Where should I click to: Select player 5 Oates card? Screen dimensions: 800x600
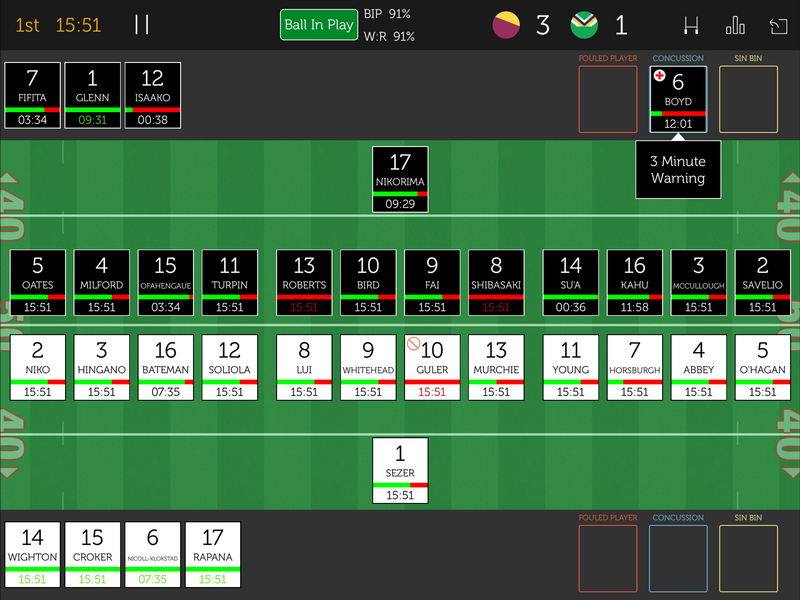click(38, 283)
